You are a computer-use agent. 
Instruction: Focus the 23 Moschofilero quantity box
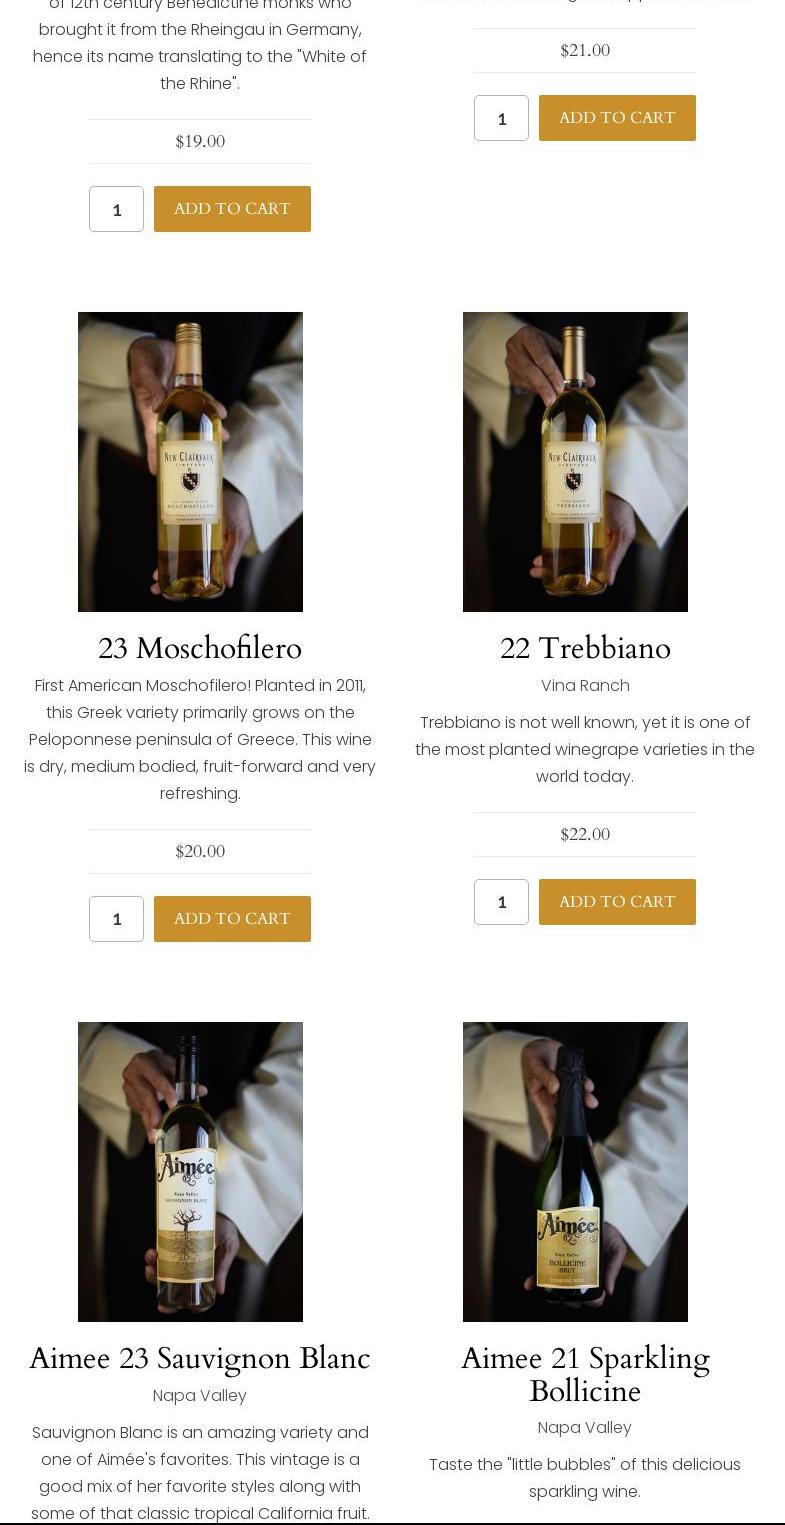click(116, 919)
